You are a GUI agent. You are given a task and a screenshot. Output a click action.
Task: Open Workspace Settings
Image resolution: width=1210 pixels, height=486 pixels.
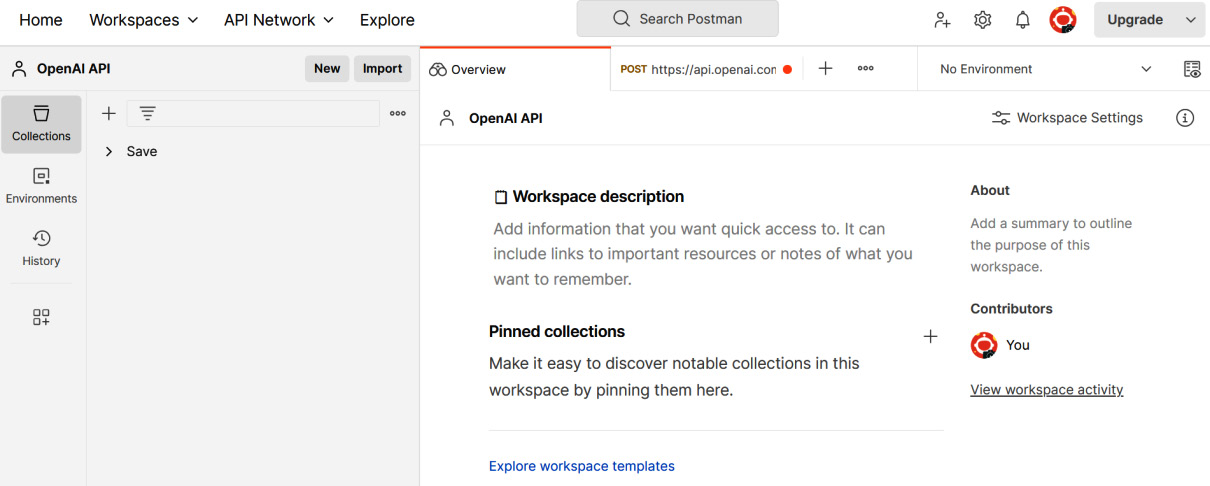(1067, 118)
